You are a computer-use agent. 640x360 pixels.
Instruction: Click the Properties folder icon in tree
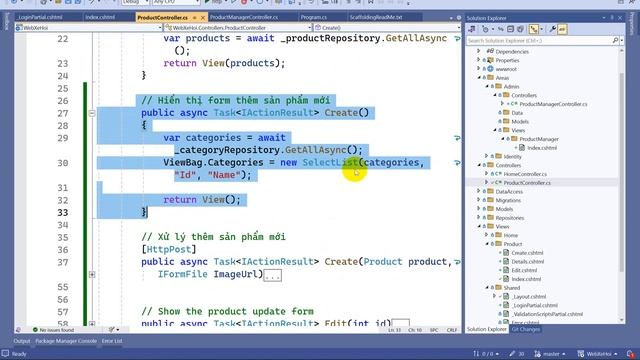[x=491, y=60]
